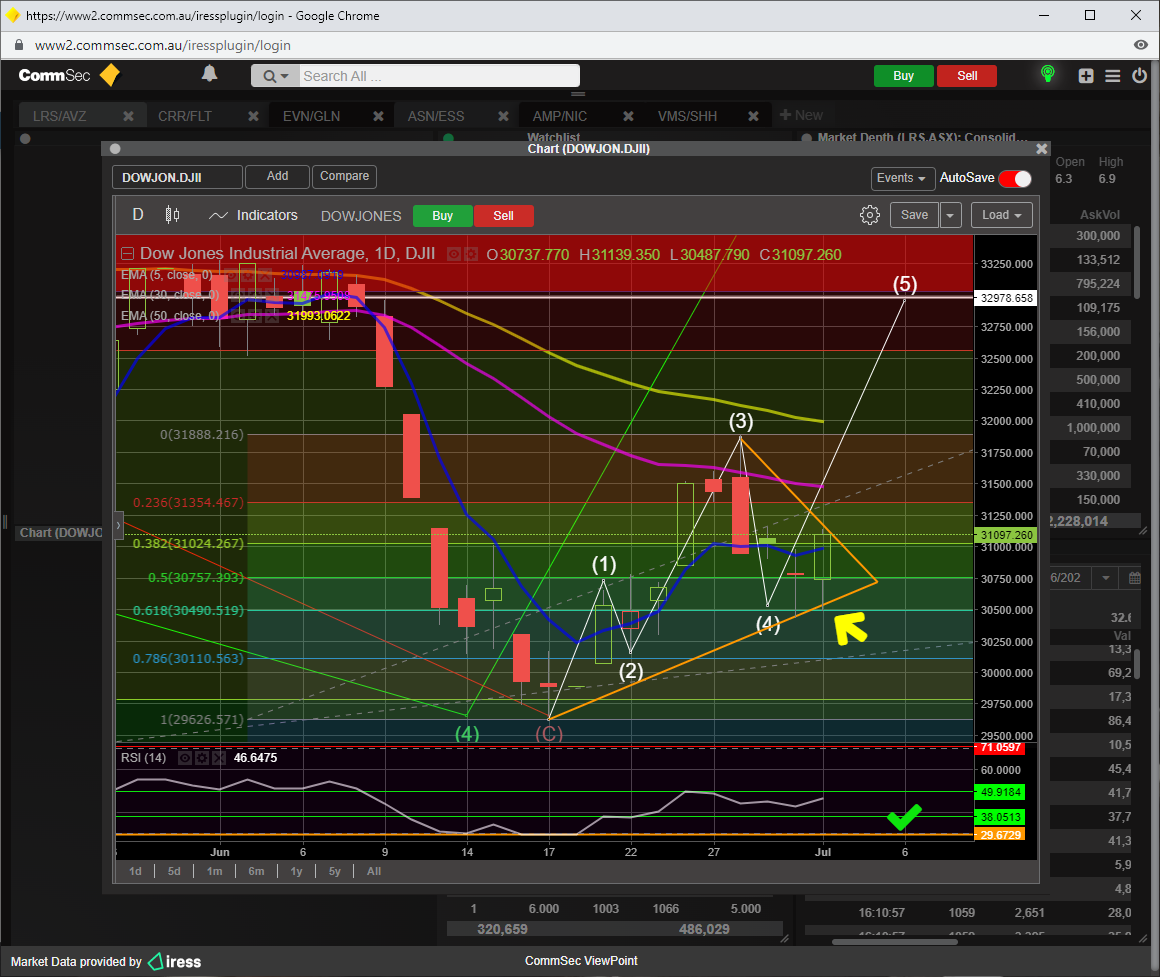The image size is (1160, 977).
Task: Switch to the LRS/AVZ tab
Action: [x=60, y=116]
